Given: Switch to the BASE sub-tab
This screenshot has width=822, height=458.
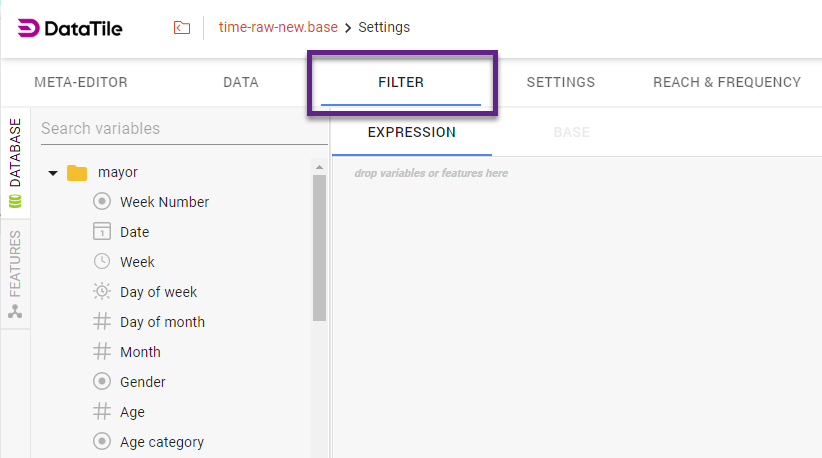Looking at the screenshot, I should coord(571,132).
